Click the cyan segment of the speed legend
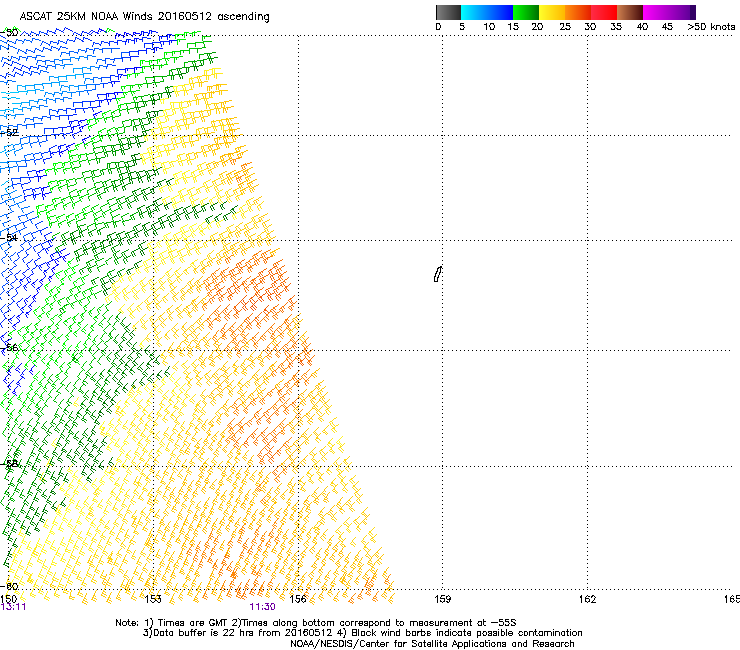Screen dimensions: 740x650 [474, 12]
